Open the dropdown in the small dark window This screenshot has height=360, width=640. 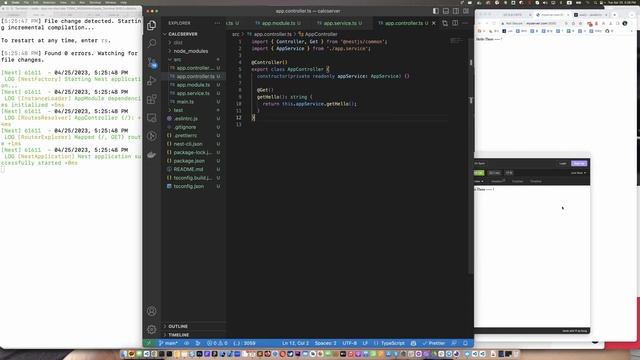point(579,173)
